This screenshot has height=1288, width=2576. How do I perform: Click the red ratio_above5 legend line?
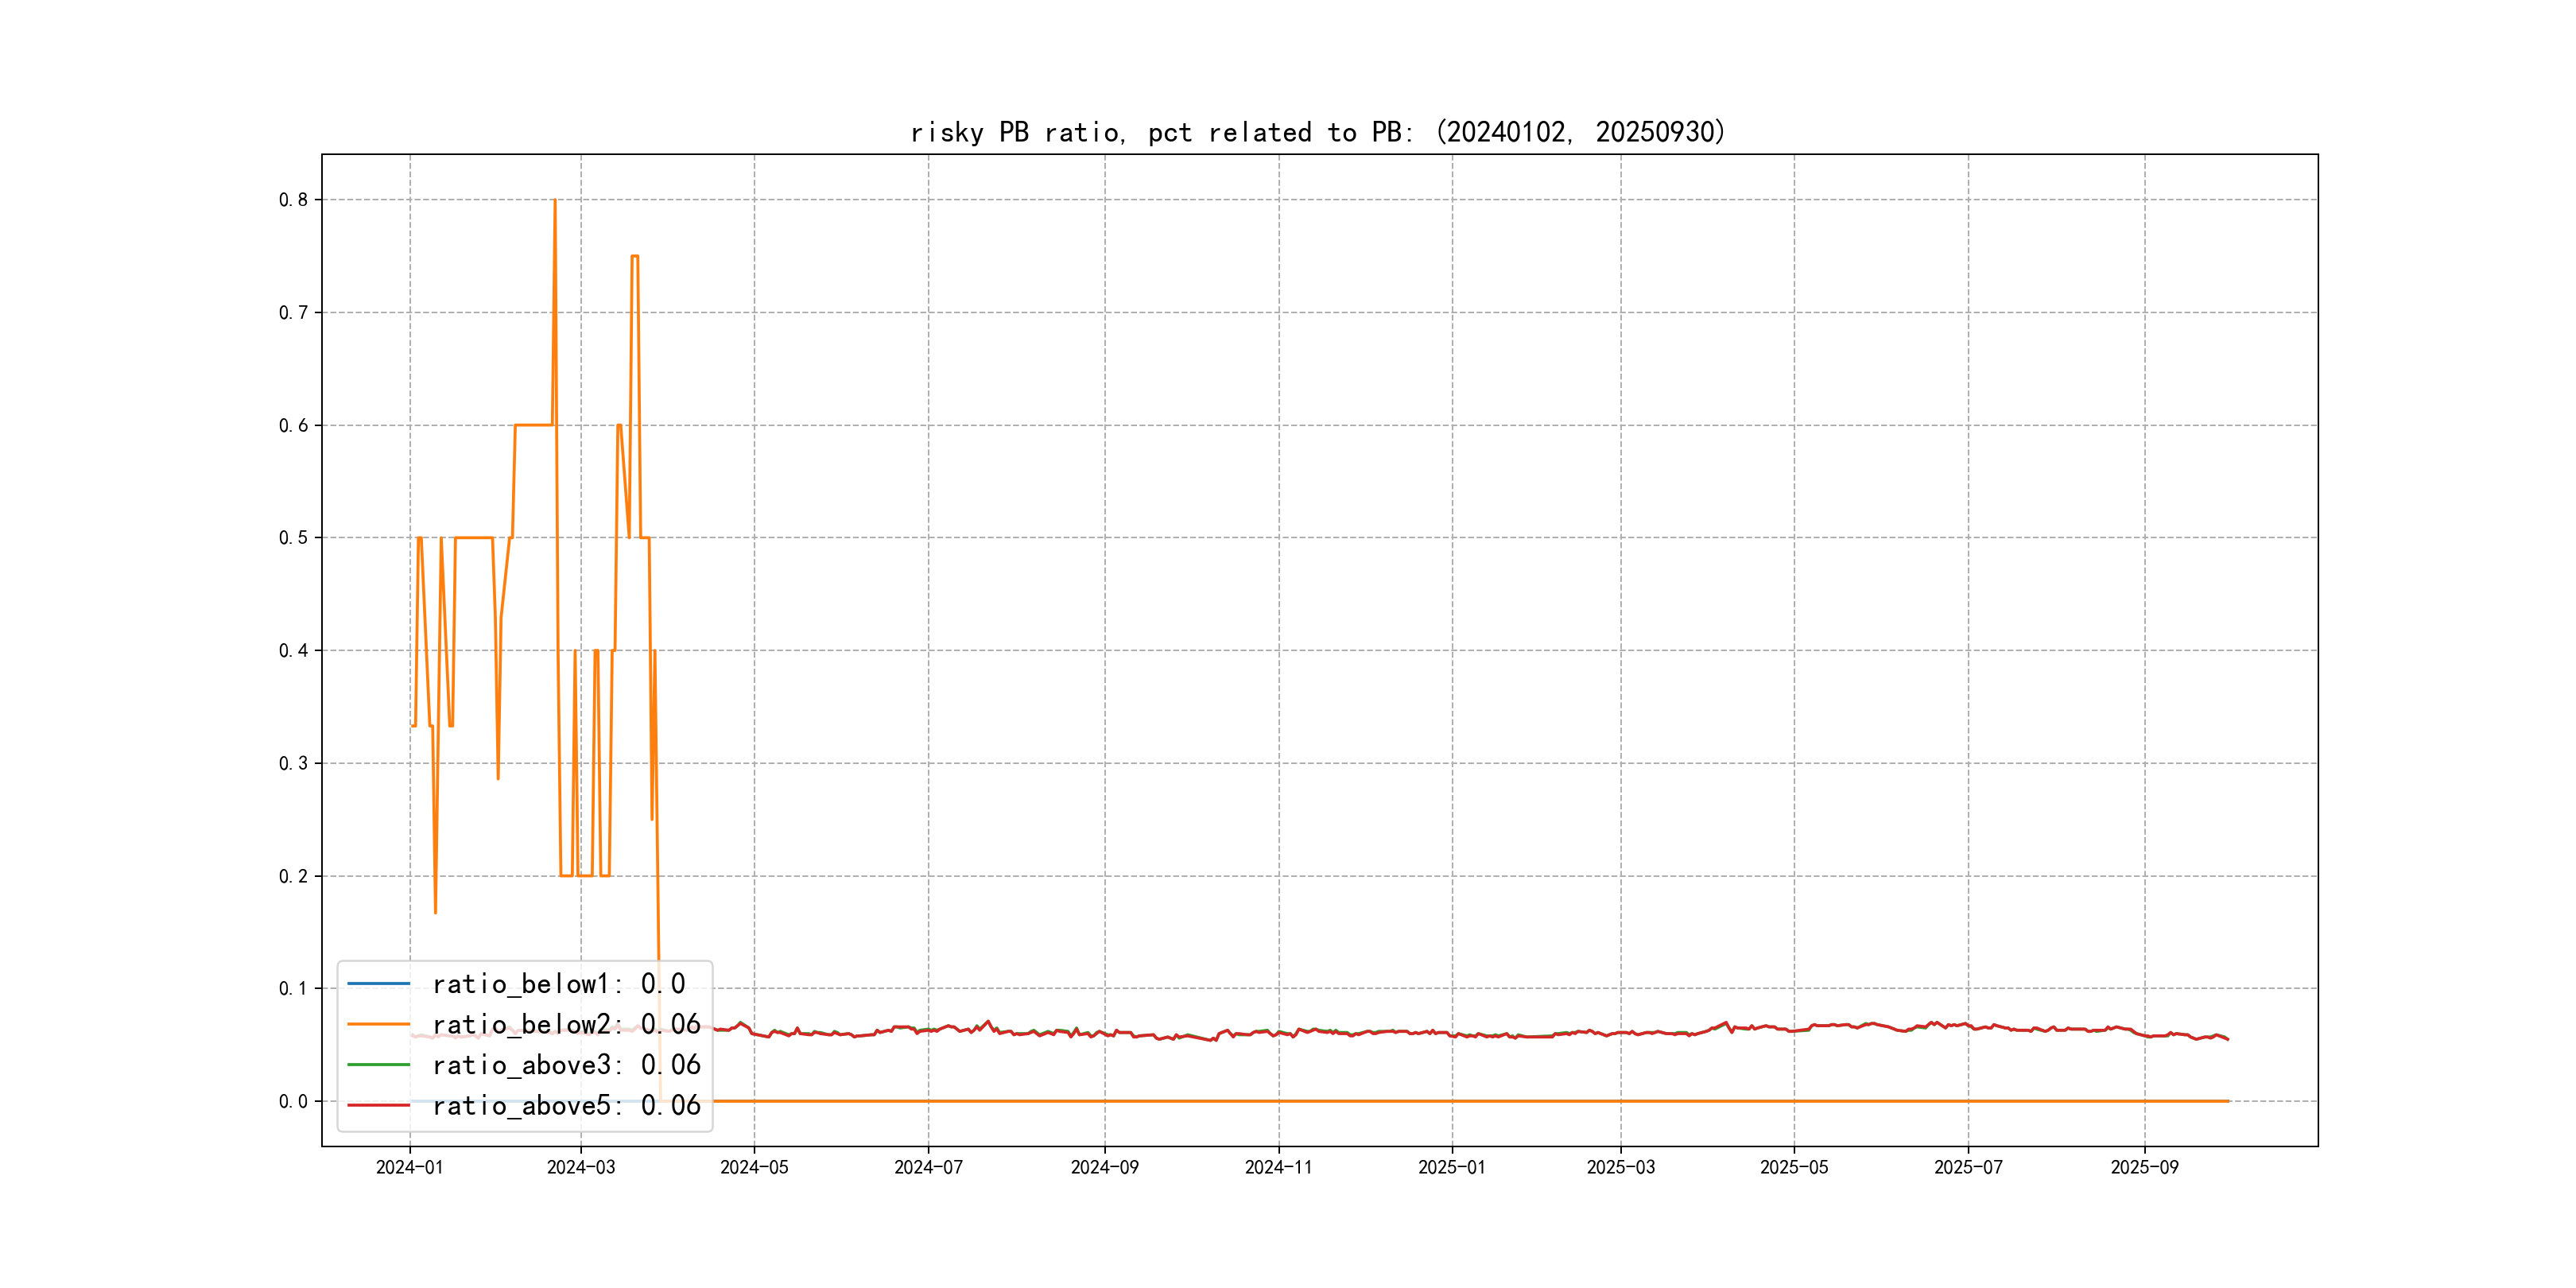click(x=378, y=1105)
